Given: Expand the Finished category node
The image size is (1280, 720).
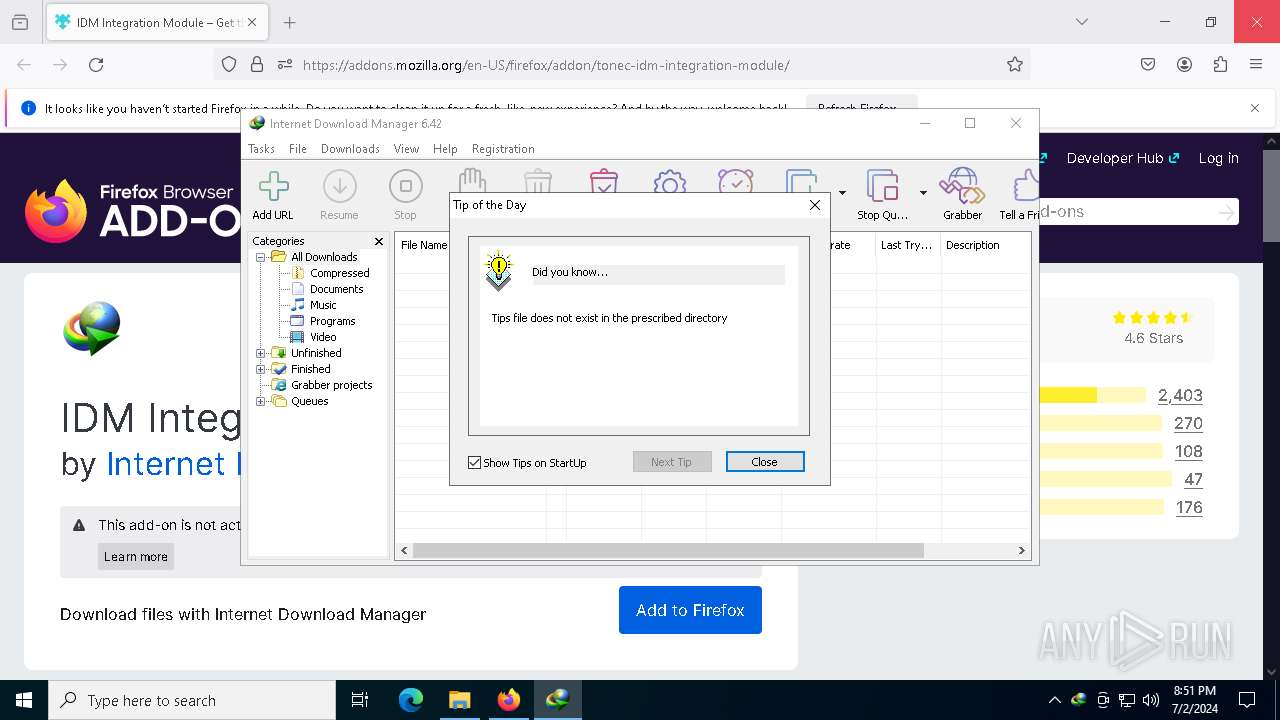Looking at the screenshot, I should coord(261,369).
